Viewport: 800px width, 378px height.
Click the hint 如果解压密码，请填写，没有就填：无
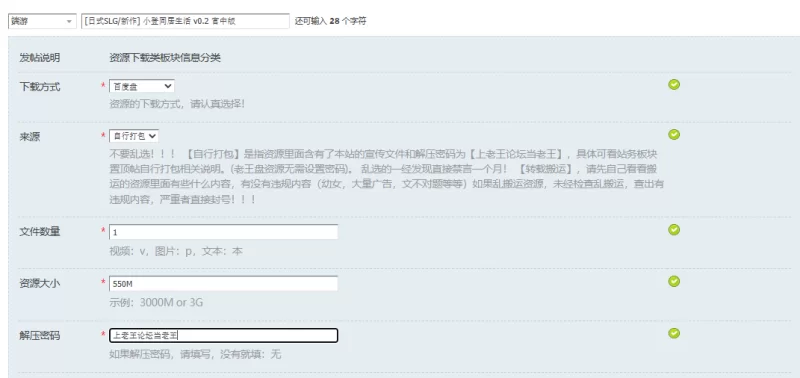[x=195, y=354]
